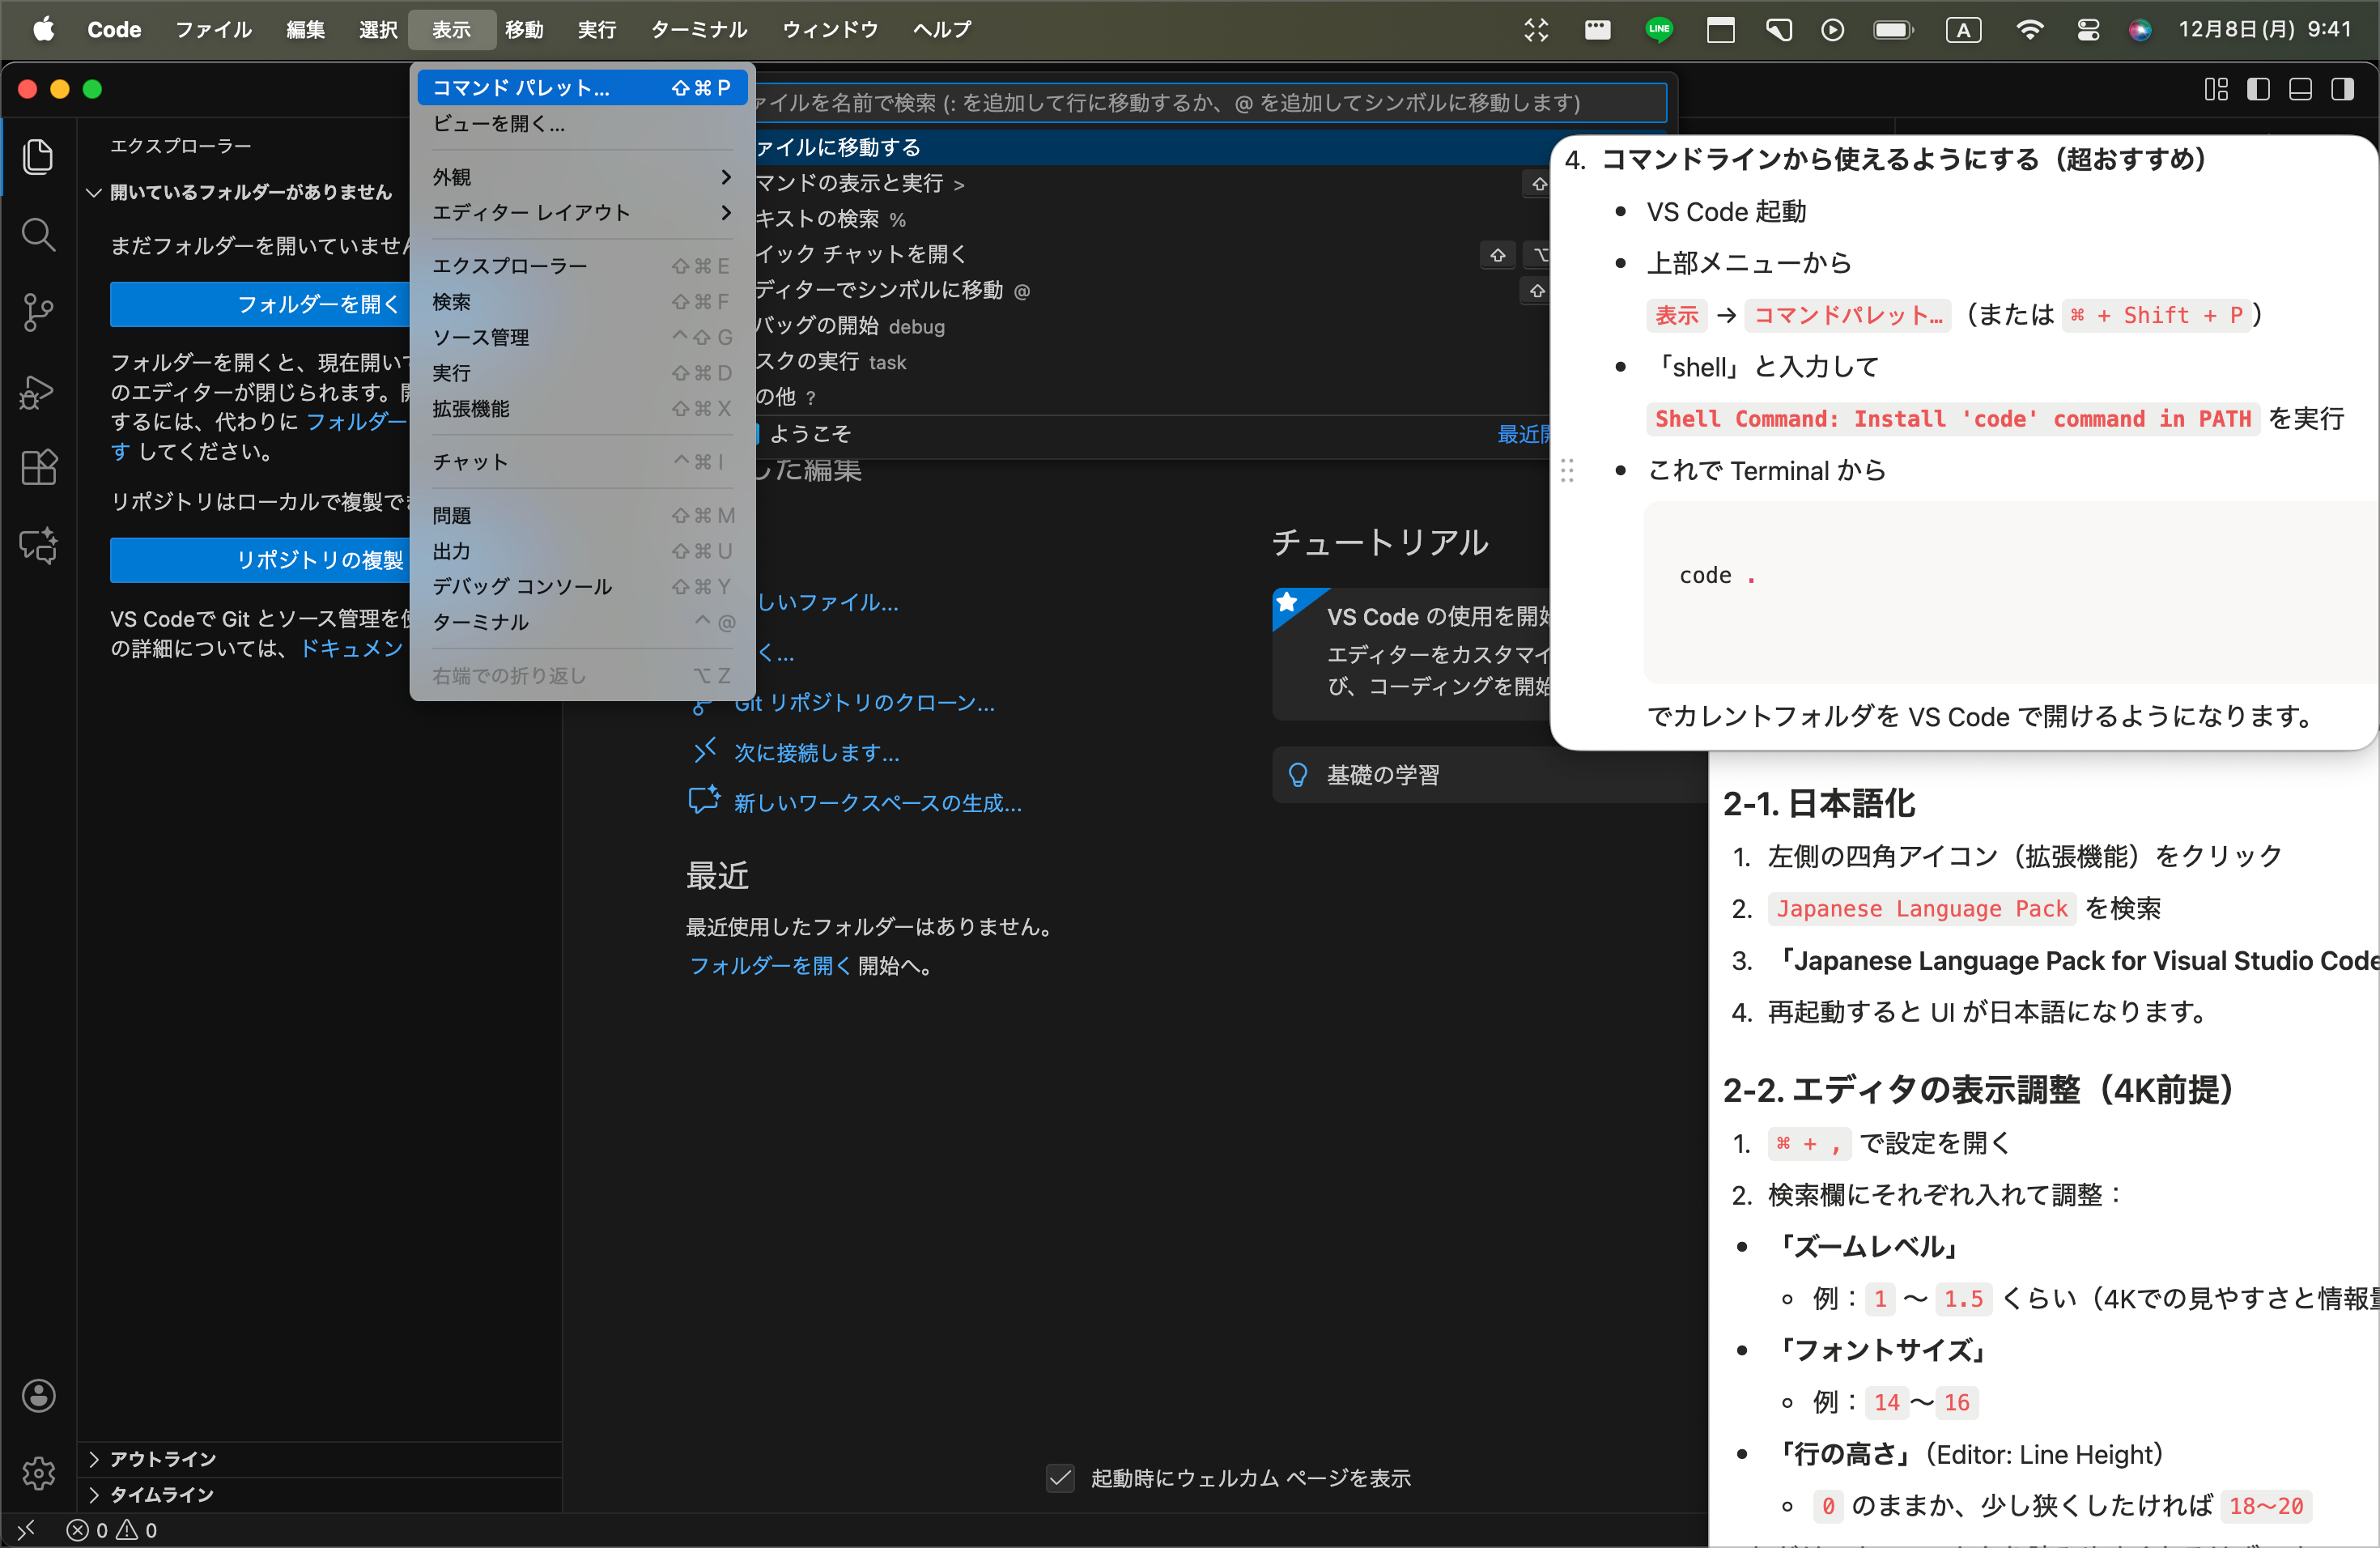Click the errors and warnings status bar indicator
Screen dimensions: 2380x1548
(x=110, y=1530)
